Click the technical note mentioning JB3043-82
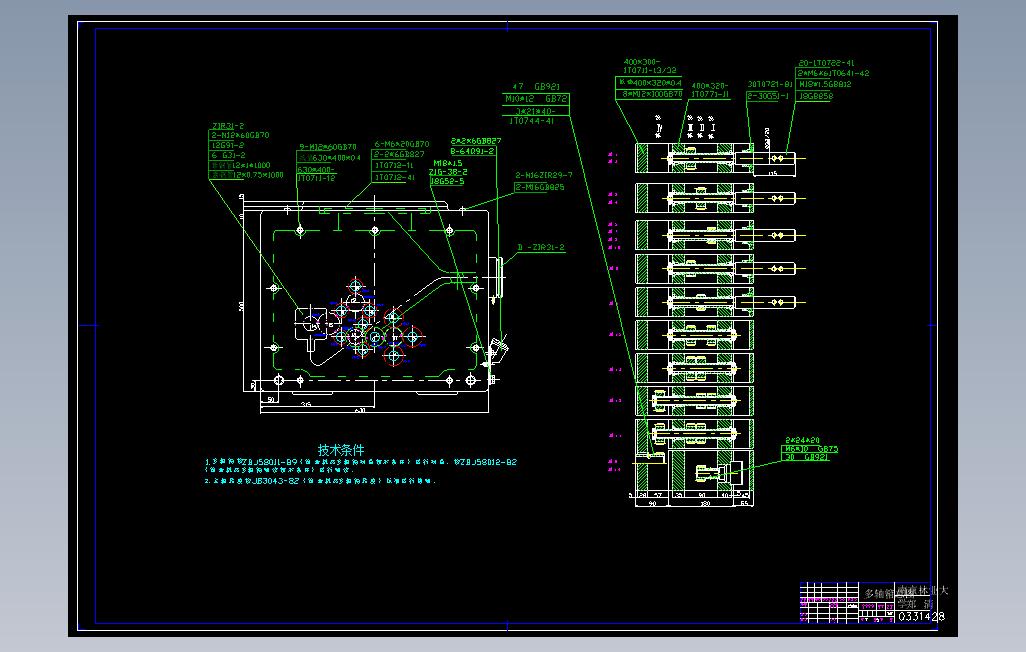This screenshot has width=1026, height=652. 320,481
